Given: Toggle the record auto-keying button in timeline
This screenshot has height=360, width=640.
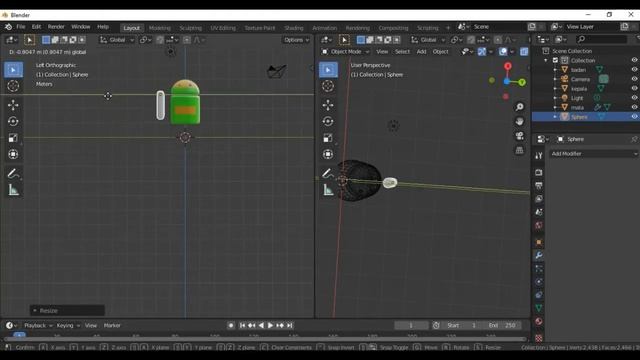Looking at the screenshot, I should (x=231, y=325).
